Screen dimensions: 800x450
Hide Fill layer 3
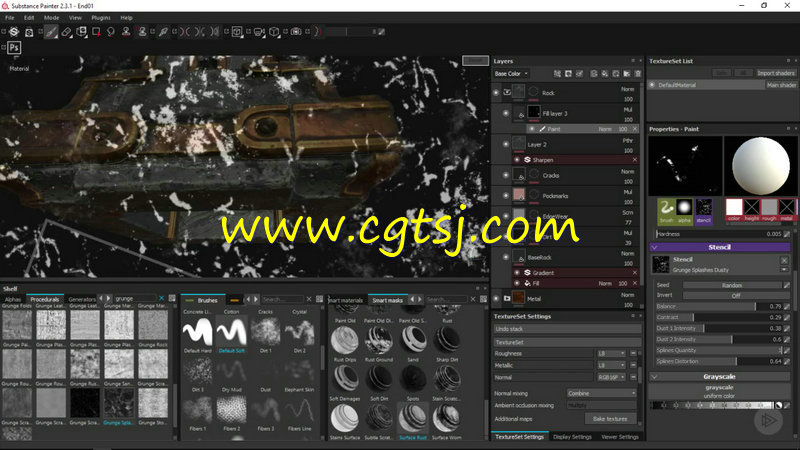(x=506, y=113)
